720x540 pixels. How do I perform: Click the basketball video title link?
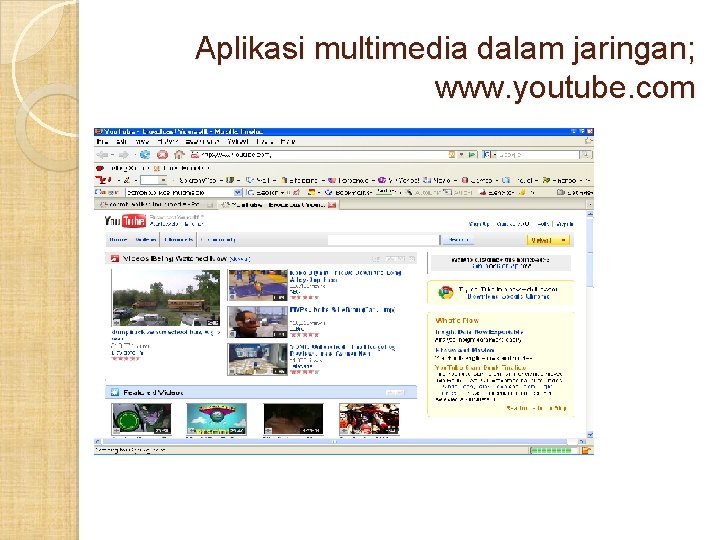pos(346,276)
